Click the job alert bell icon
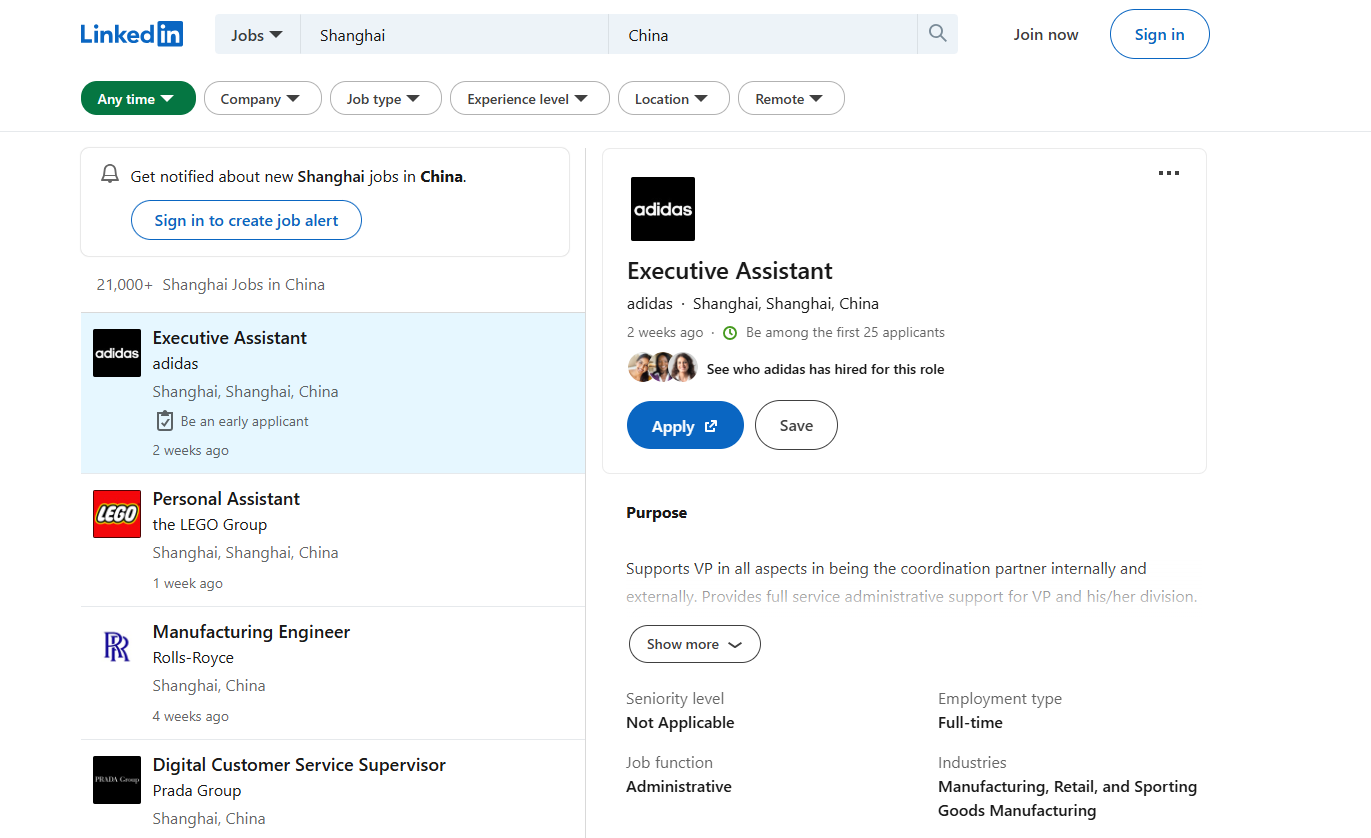Screen dimensions: 1371x838 [110, 175]
